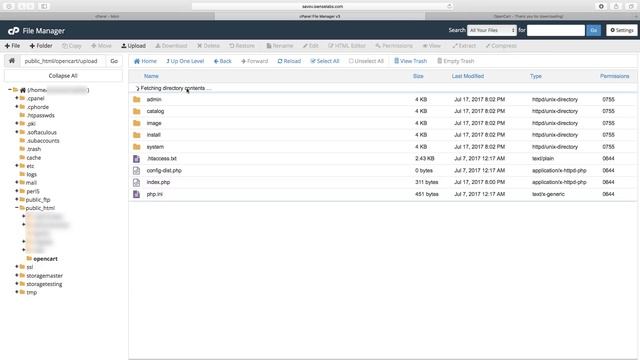This screenshot has height=360, width=640.
Task: Click Compress in the toolbar
Action: pyautogui.click(x=501, y=46)
